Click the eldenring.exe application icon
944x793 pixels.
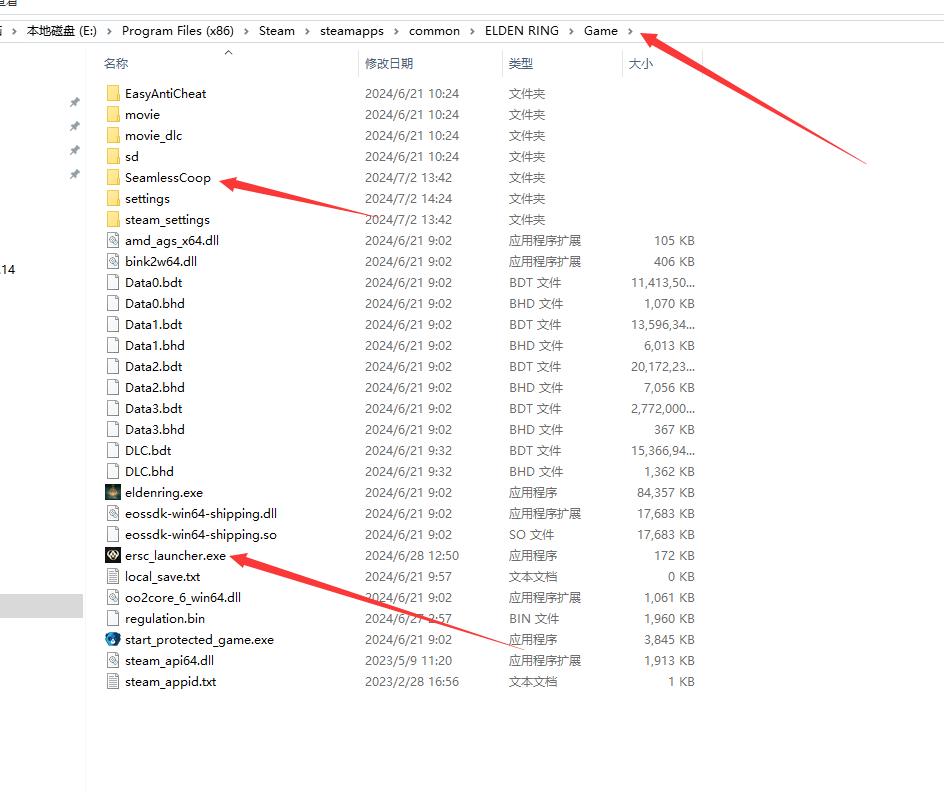tap(113, 493)
